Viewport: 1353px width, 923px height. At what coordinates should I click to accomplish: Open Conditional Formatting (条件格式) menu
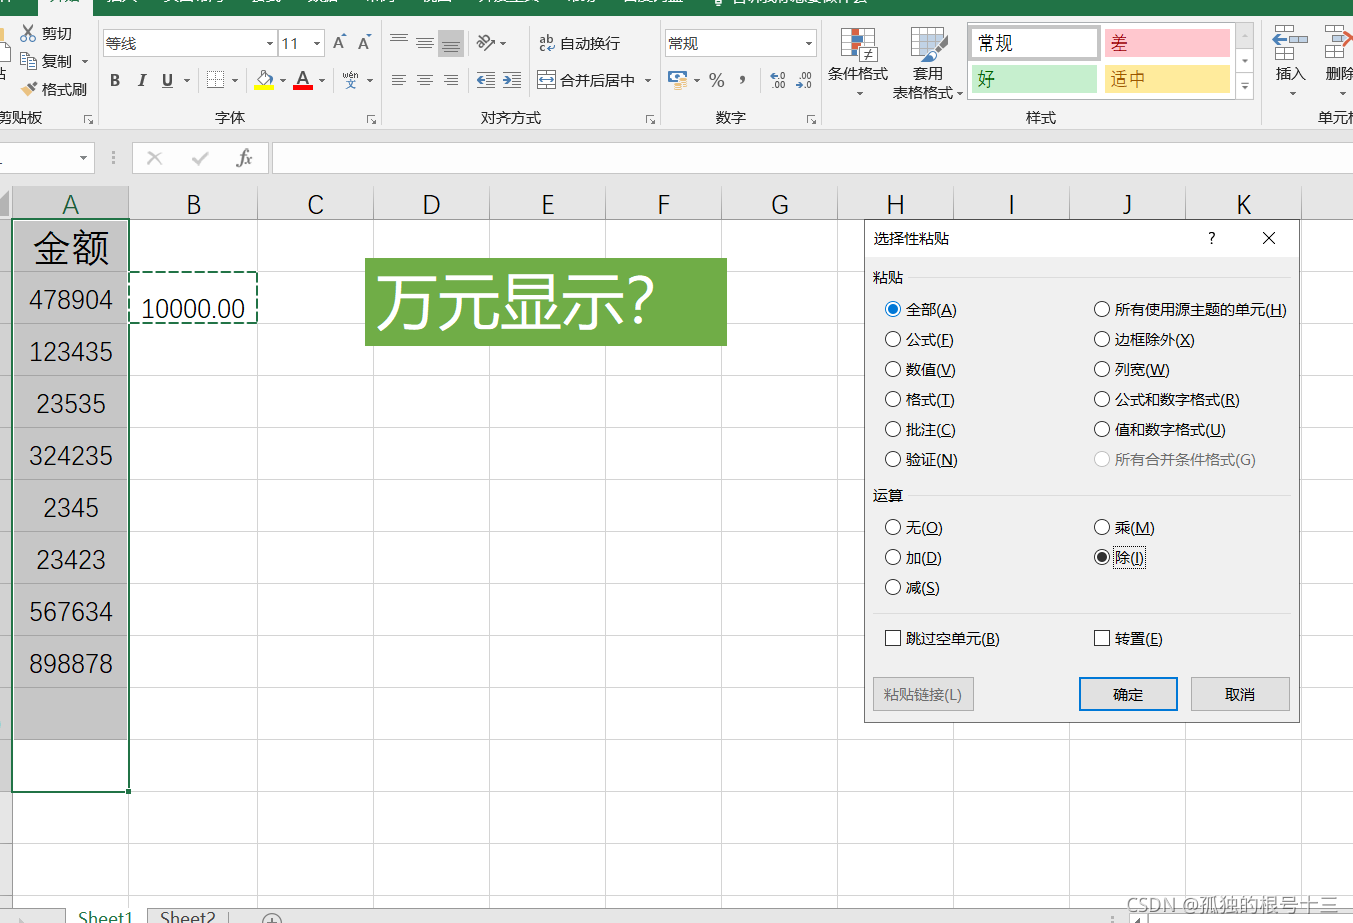coord(858,62)
